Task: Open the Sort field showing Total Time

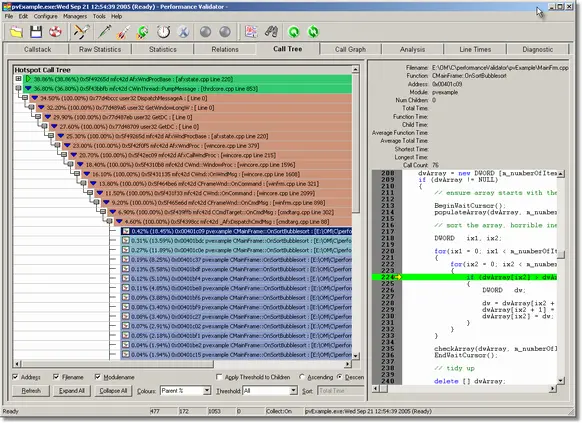Action: tap(341, 391)
